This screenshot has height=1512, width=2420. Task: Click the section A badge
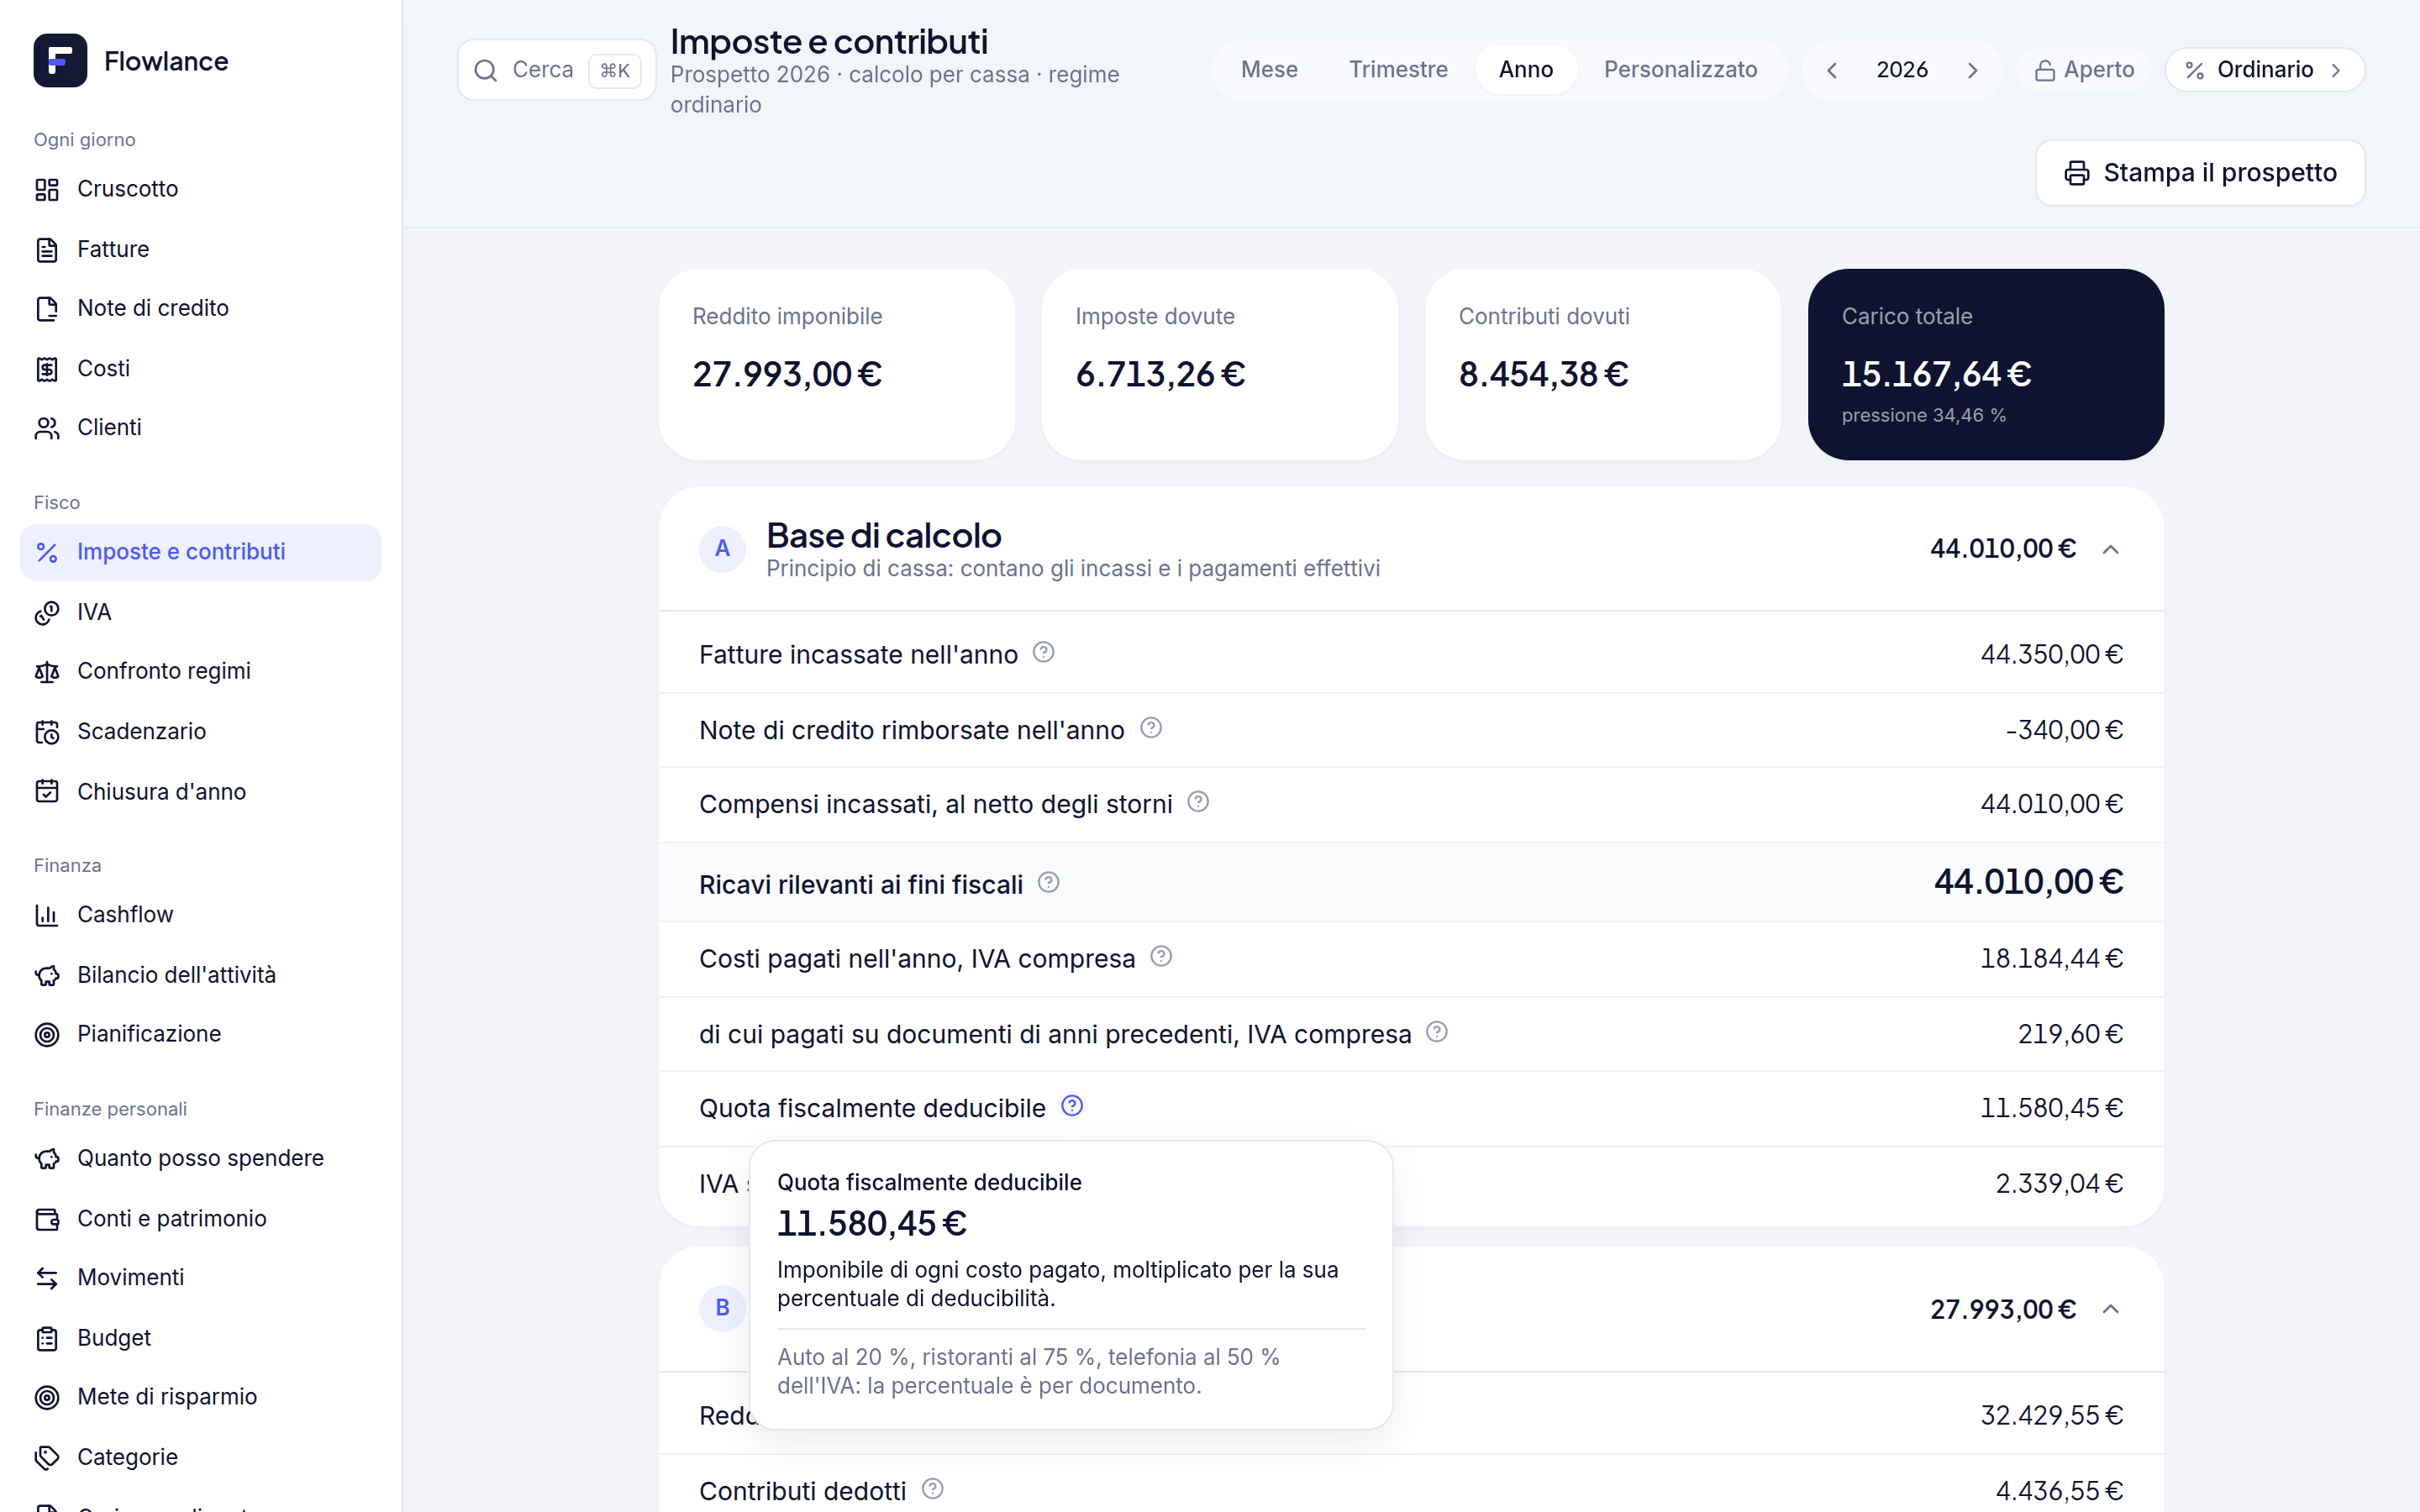coord(722,549)
